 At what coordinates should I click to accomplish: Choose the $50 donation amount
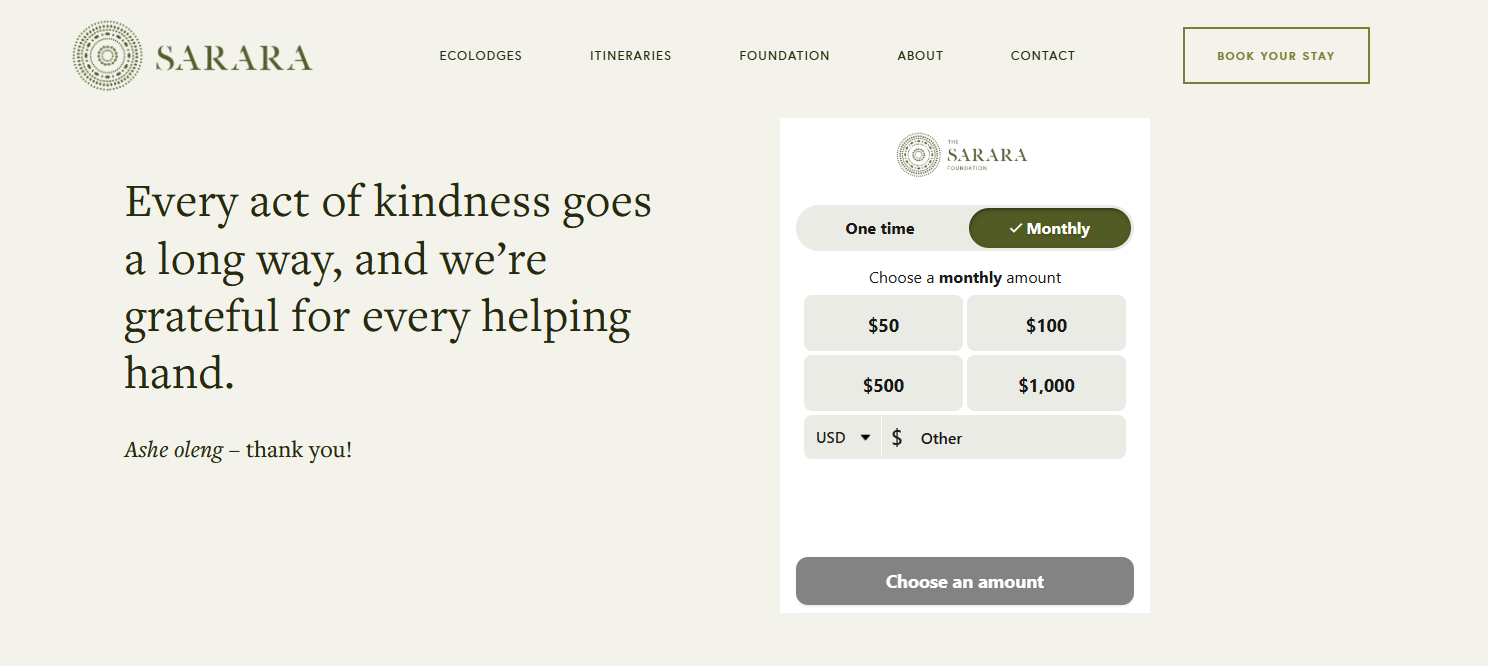pos(883,323)
